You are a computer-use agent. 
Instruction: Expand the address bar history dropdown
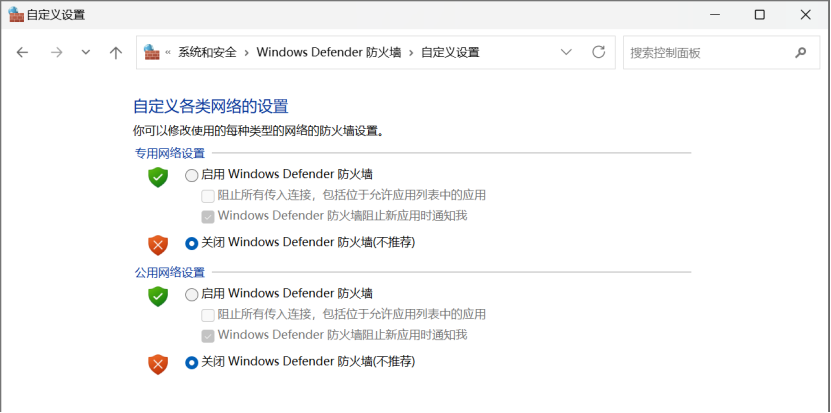(x=566, y=52)
